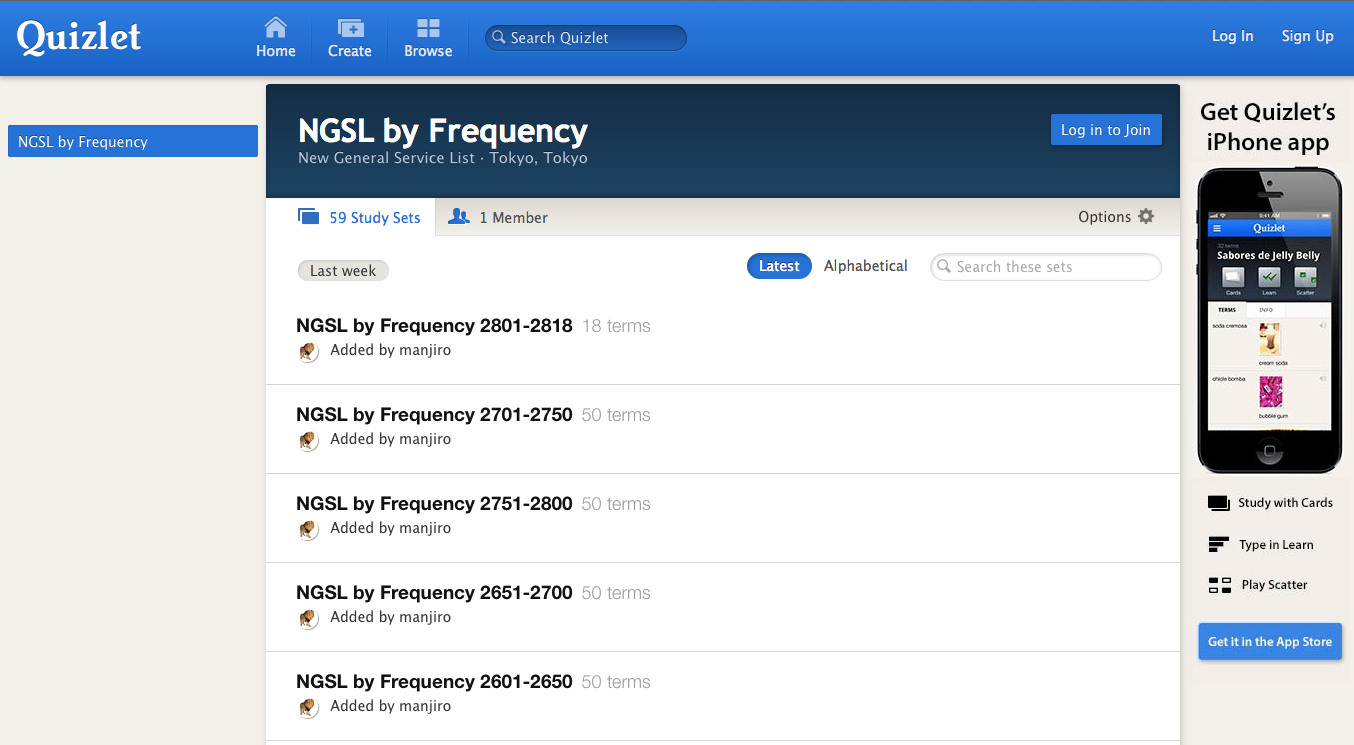Viewport: 1354px width, 745px height.
Task: Open set NGSL by Frequency 2701-2750
Action: pyautogui.click(x=434, y=415)
